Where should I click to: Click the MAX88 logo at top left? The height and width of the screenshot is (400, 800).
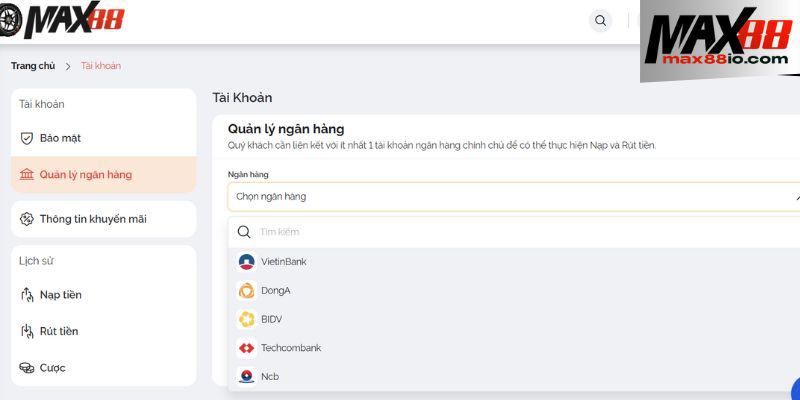(61, 19)
